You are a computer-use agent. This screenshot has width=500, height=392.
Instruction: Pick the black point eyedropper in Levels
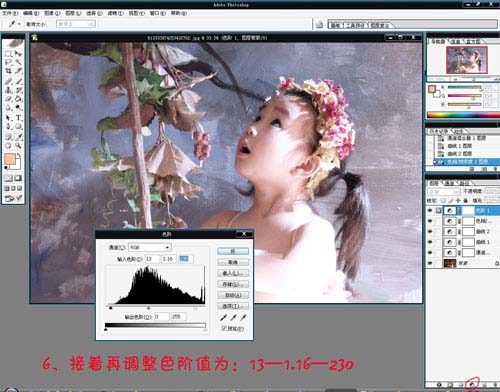(224, 317)
